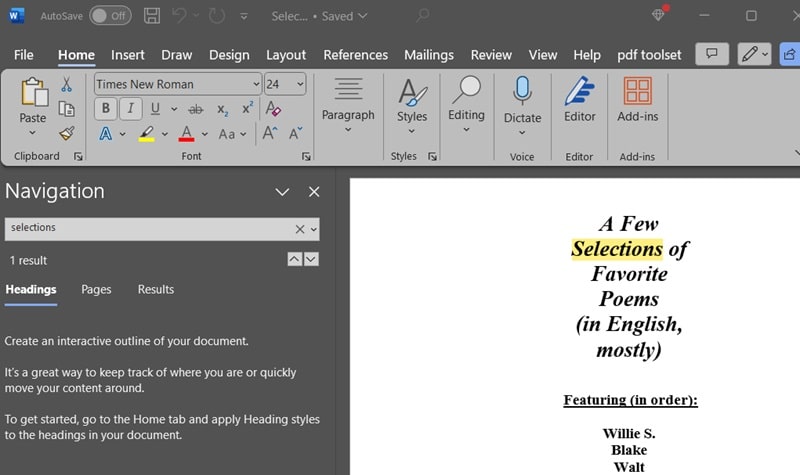The image size is (800, 475).
Task: Open the Styles pane dialog launcher
Action: point(432,157)
